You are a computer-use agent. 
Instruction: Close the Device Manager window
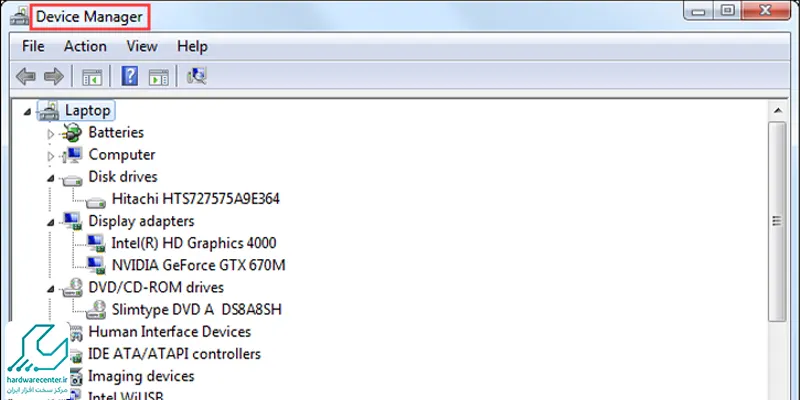766,11
